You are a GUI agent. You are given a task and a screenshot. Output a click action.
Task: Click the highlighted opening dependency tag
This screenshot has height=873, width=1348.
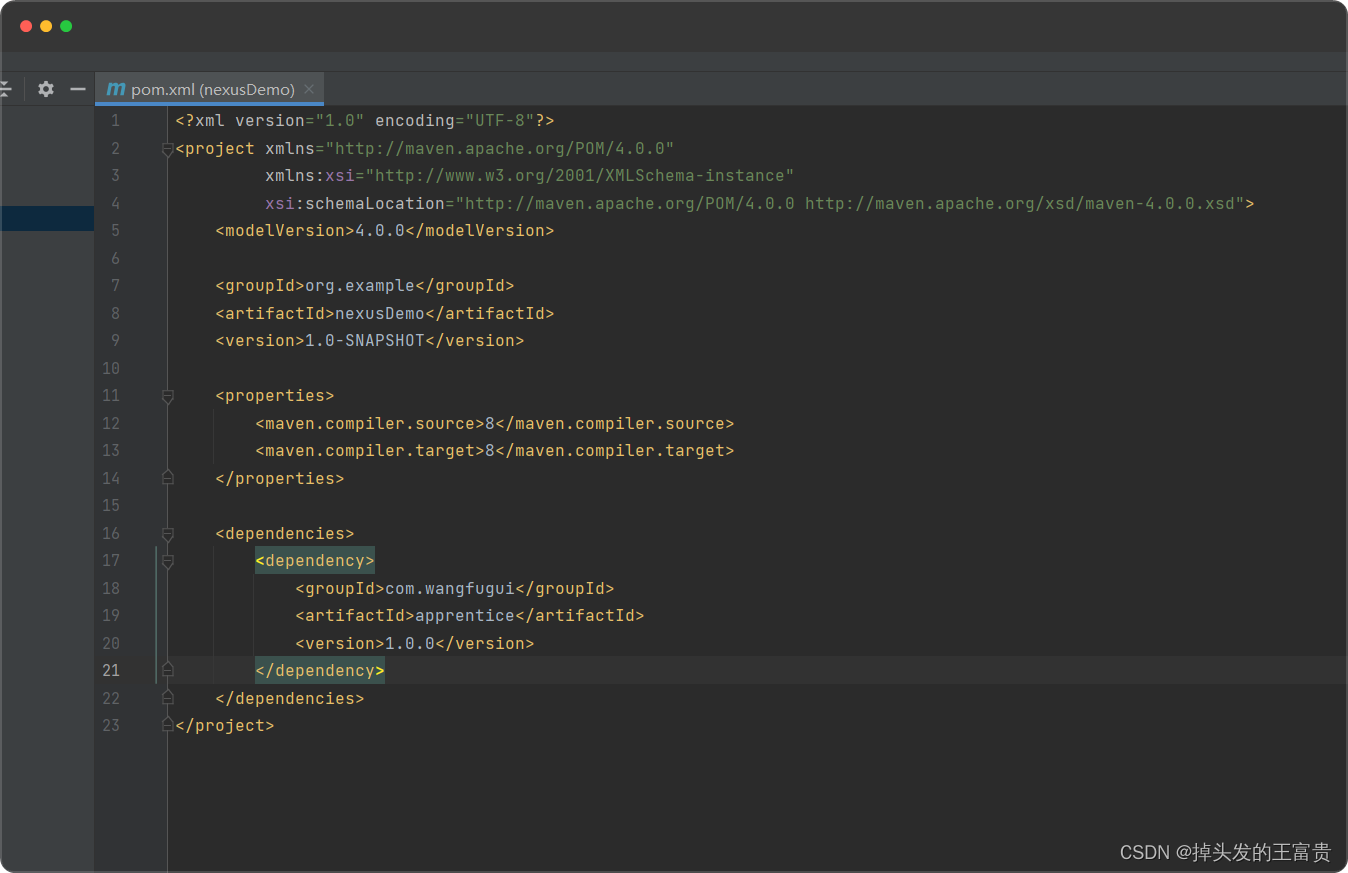(315, 561)
